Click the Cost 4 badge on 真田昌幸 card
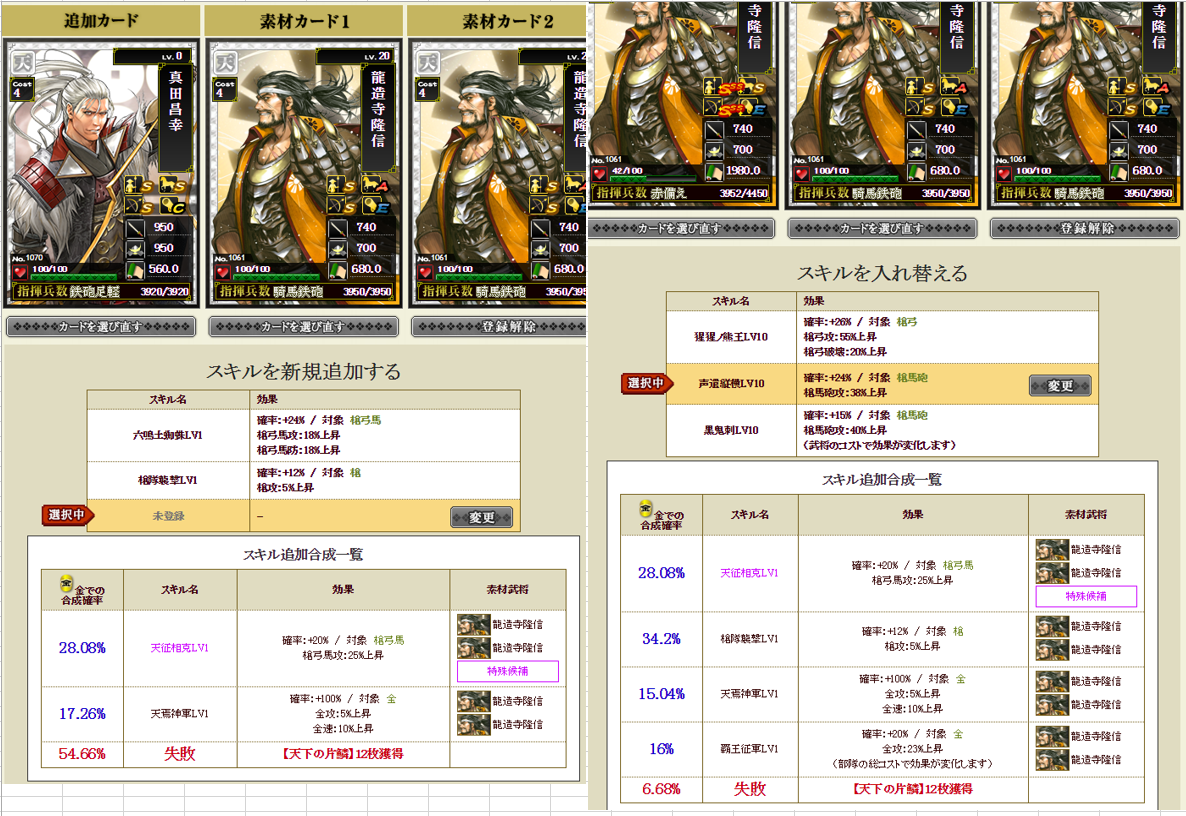Screen dimensions: 1186x816 click(x=22, y=88)
